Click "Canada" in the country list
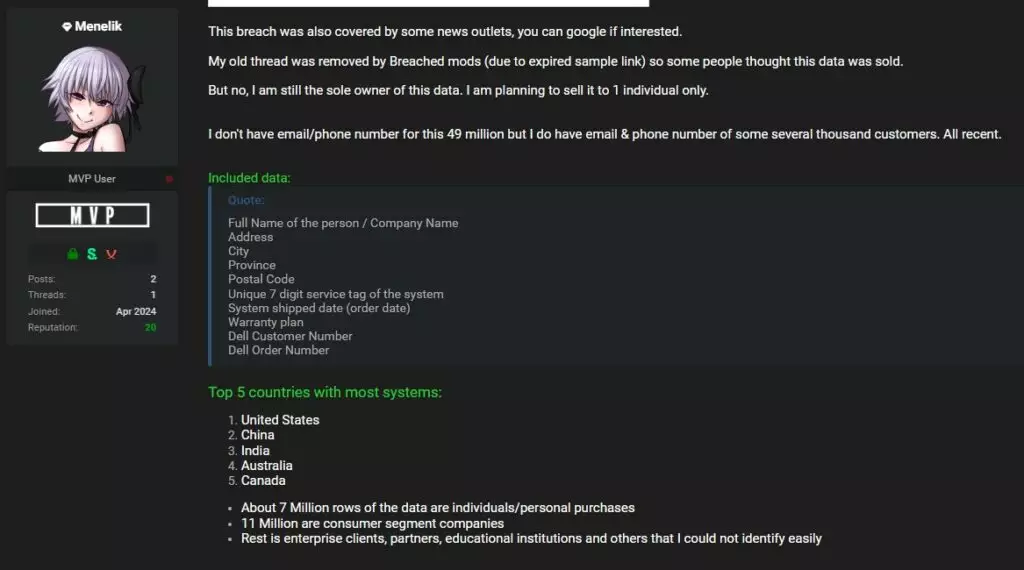This screenshot has height=570, width=1024. click(263, 480)
